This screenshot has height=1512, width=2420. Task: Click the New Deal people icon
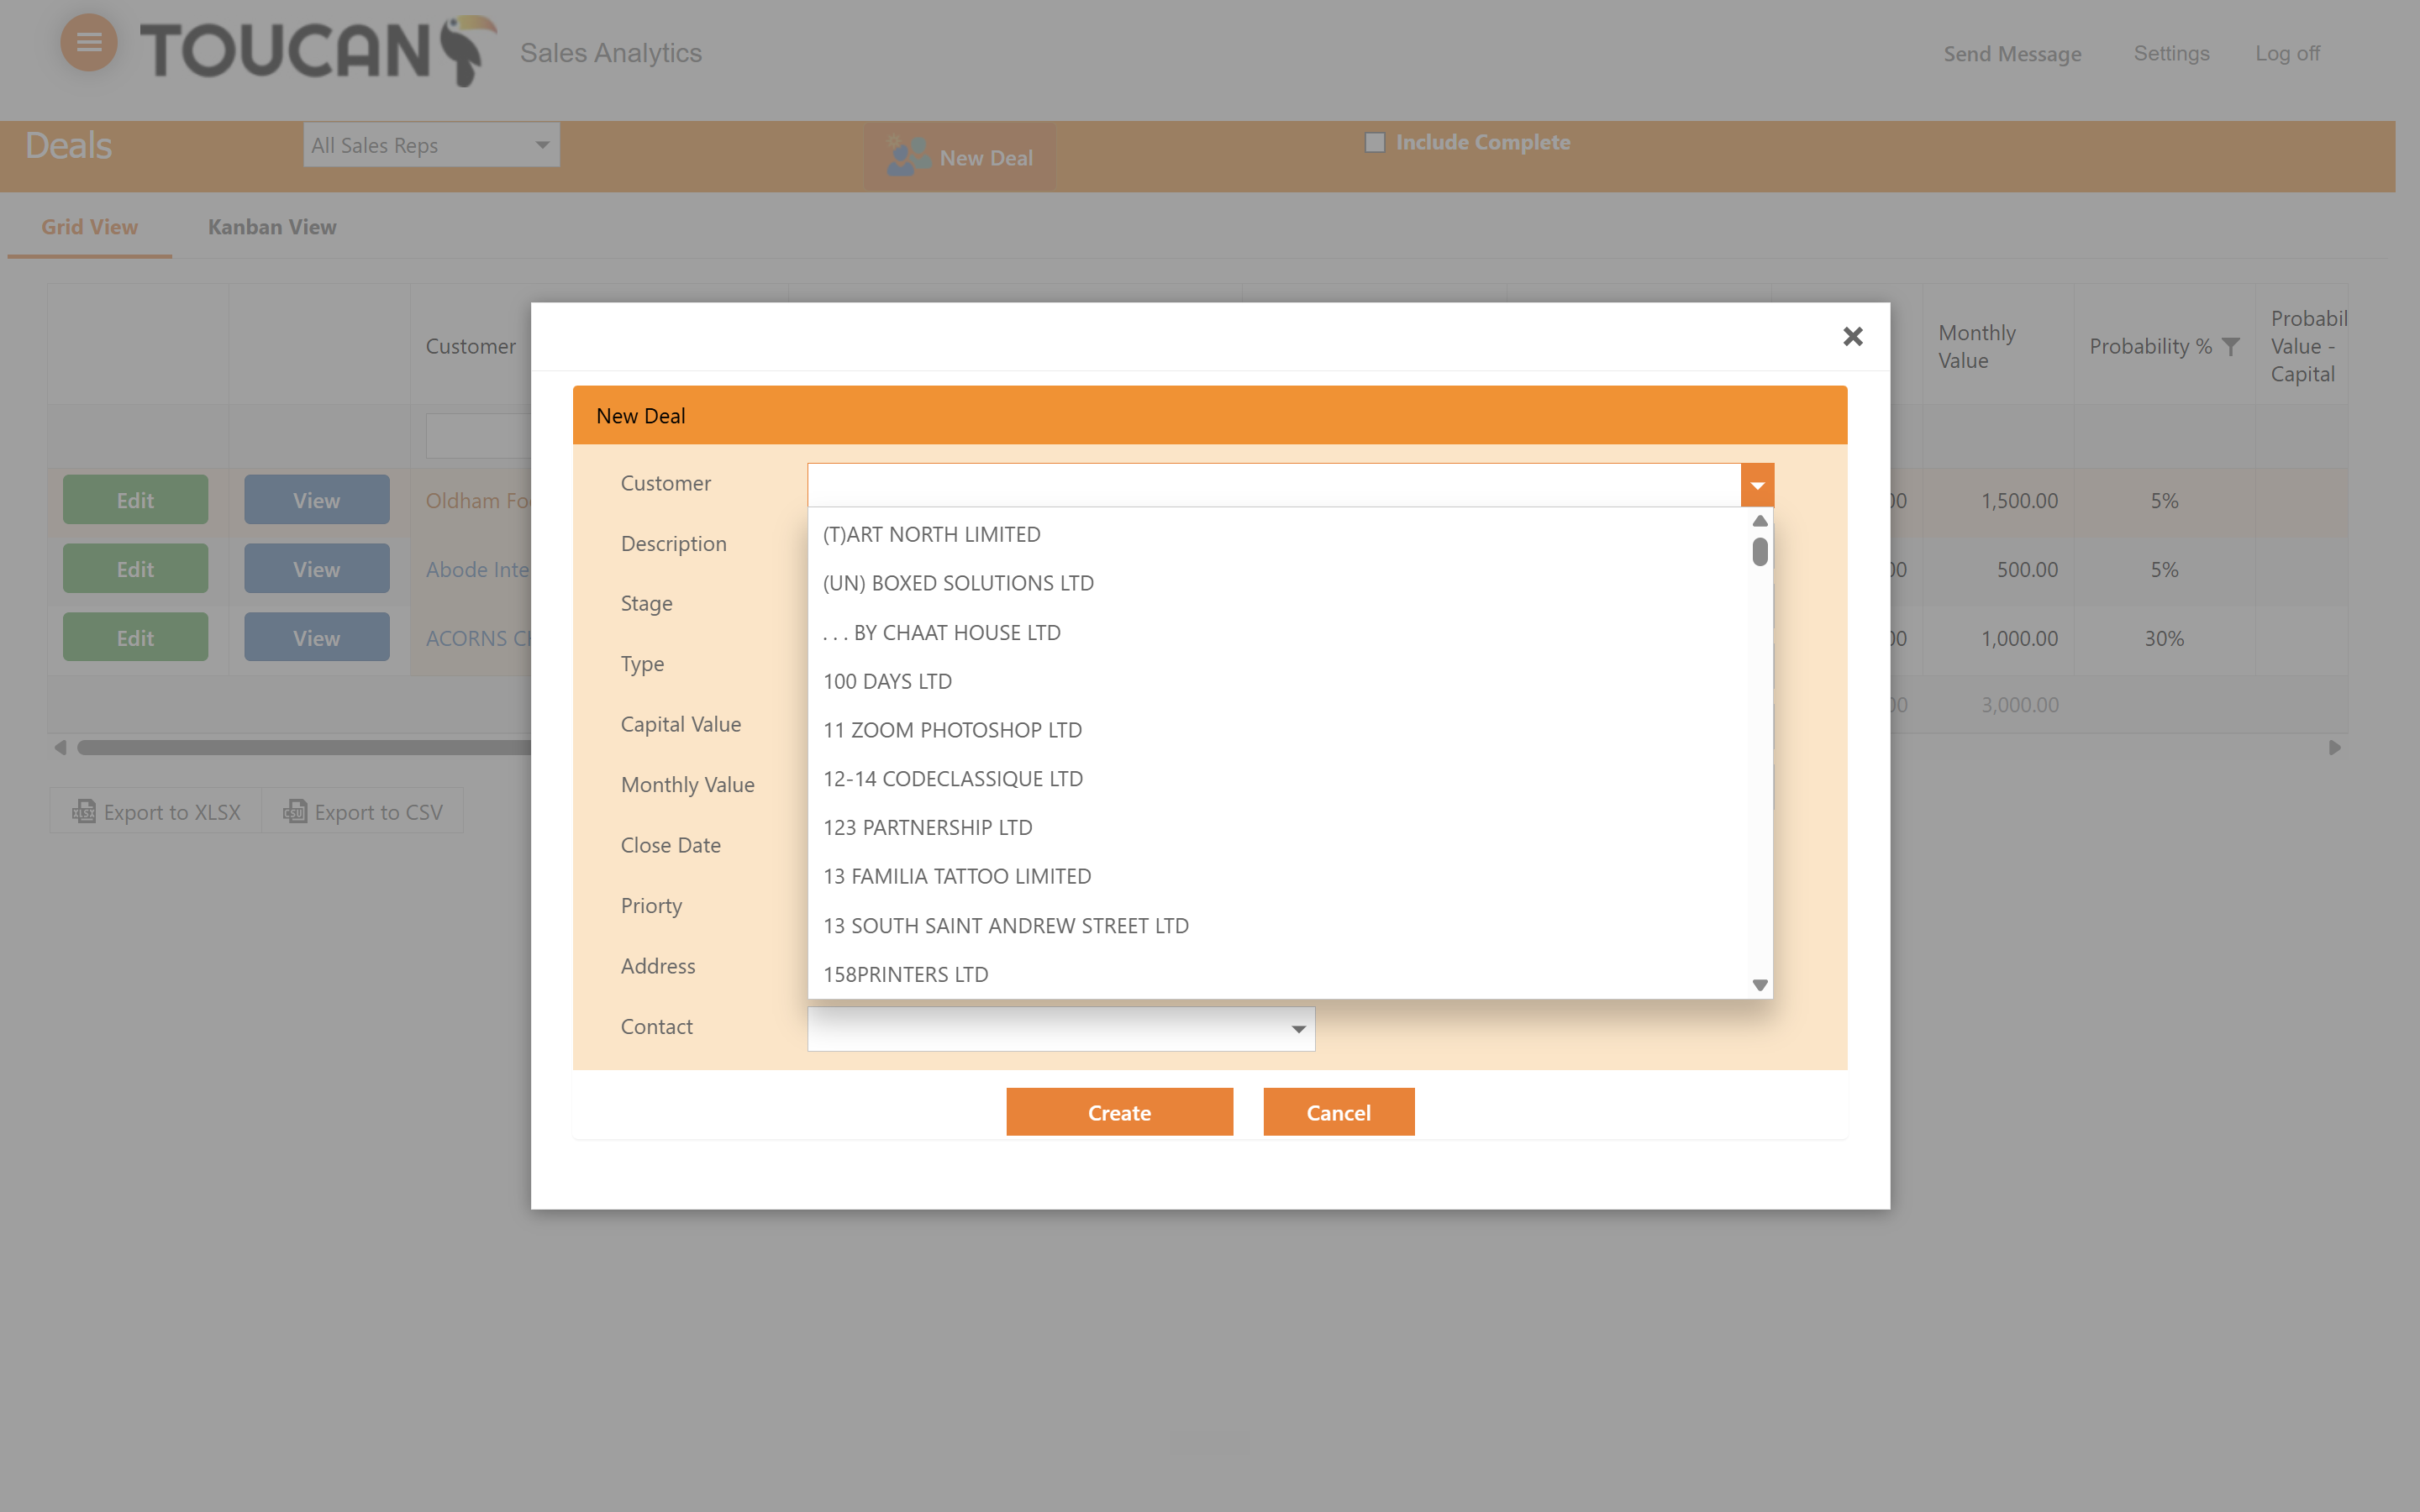point(908,157)
